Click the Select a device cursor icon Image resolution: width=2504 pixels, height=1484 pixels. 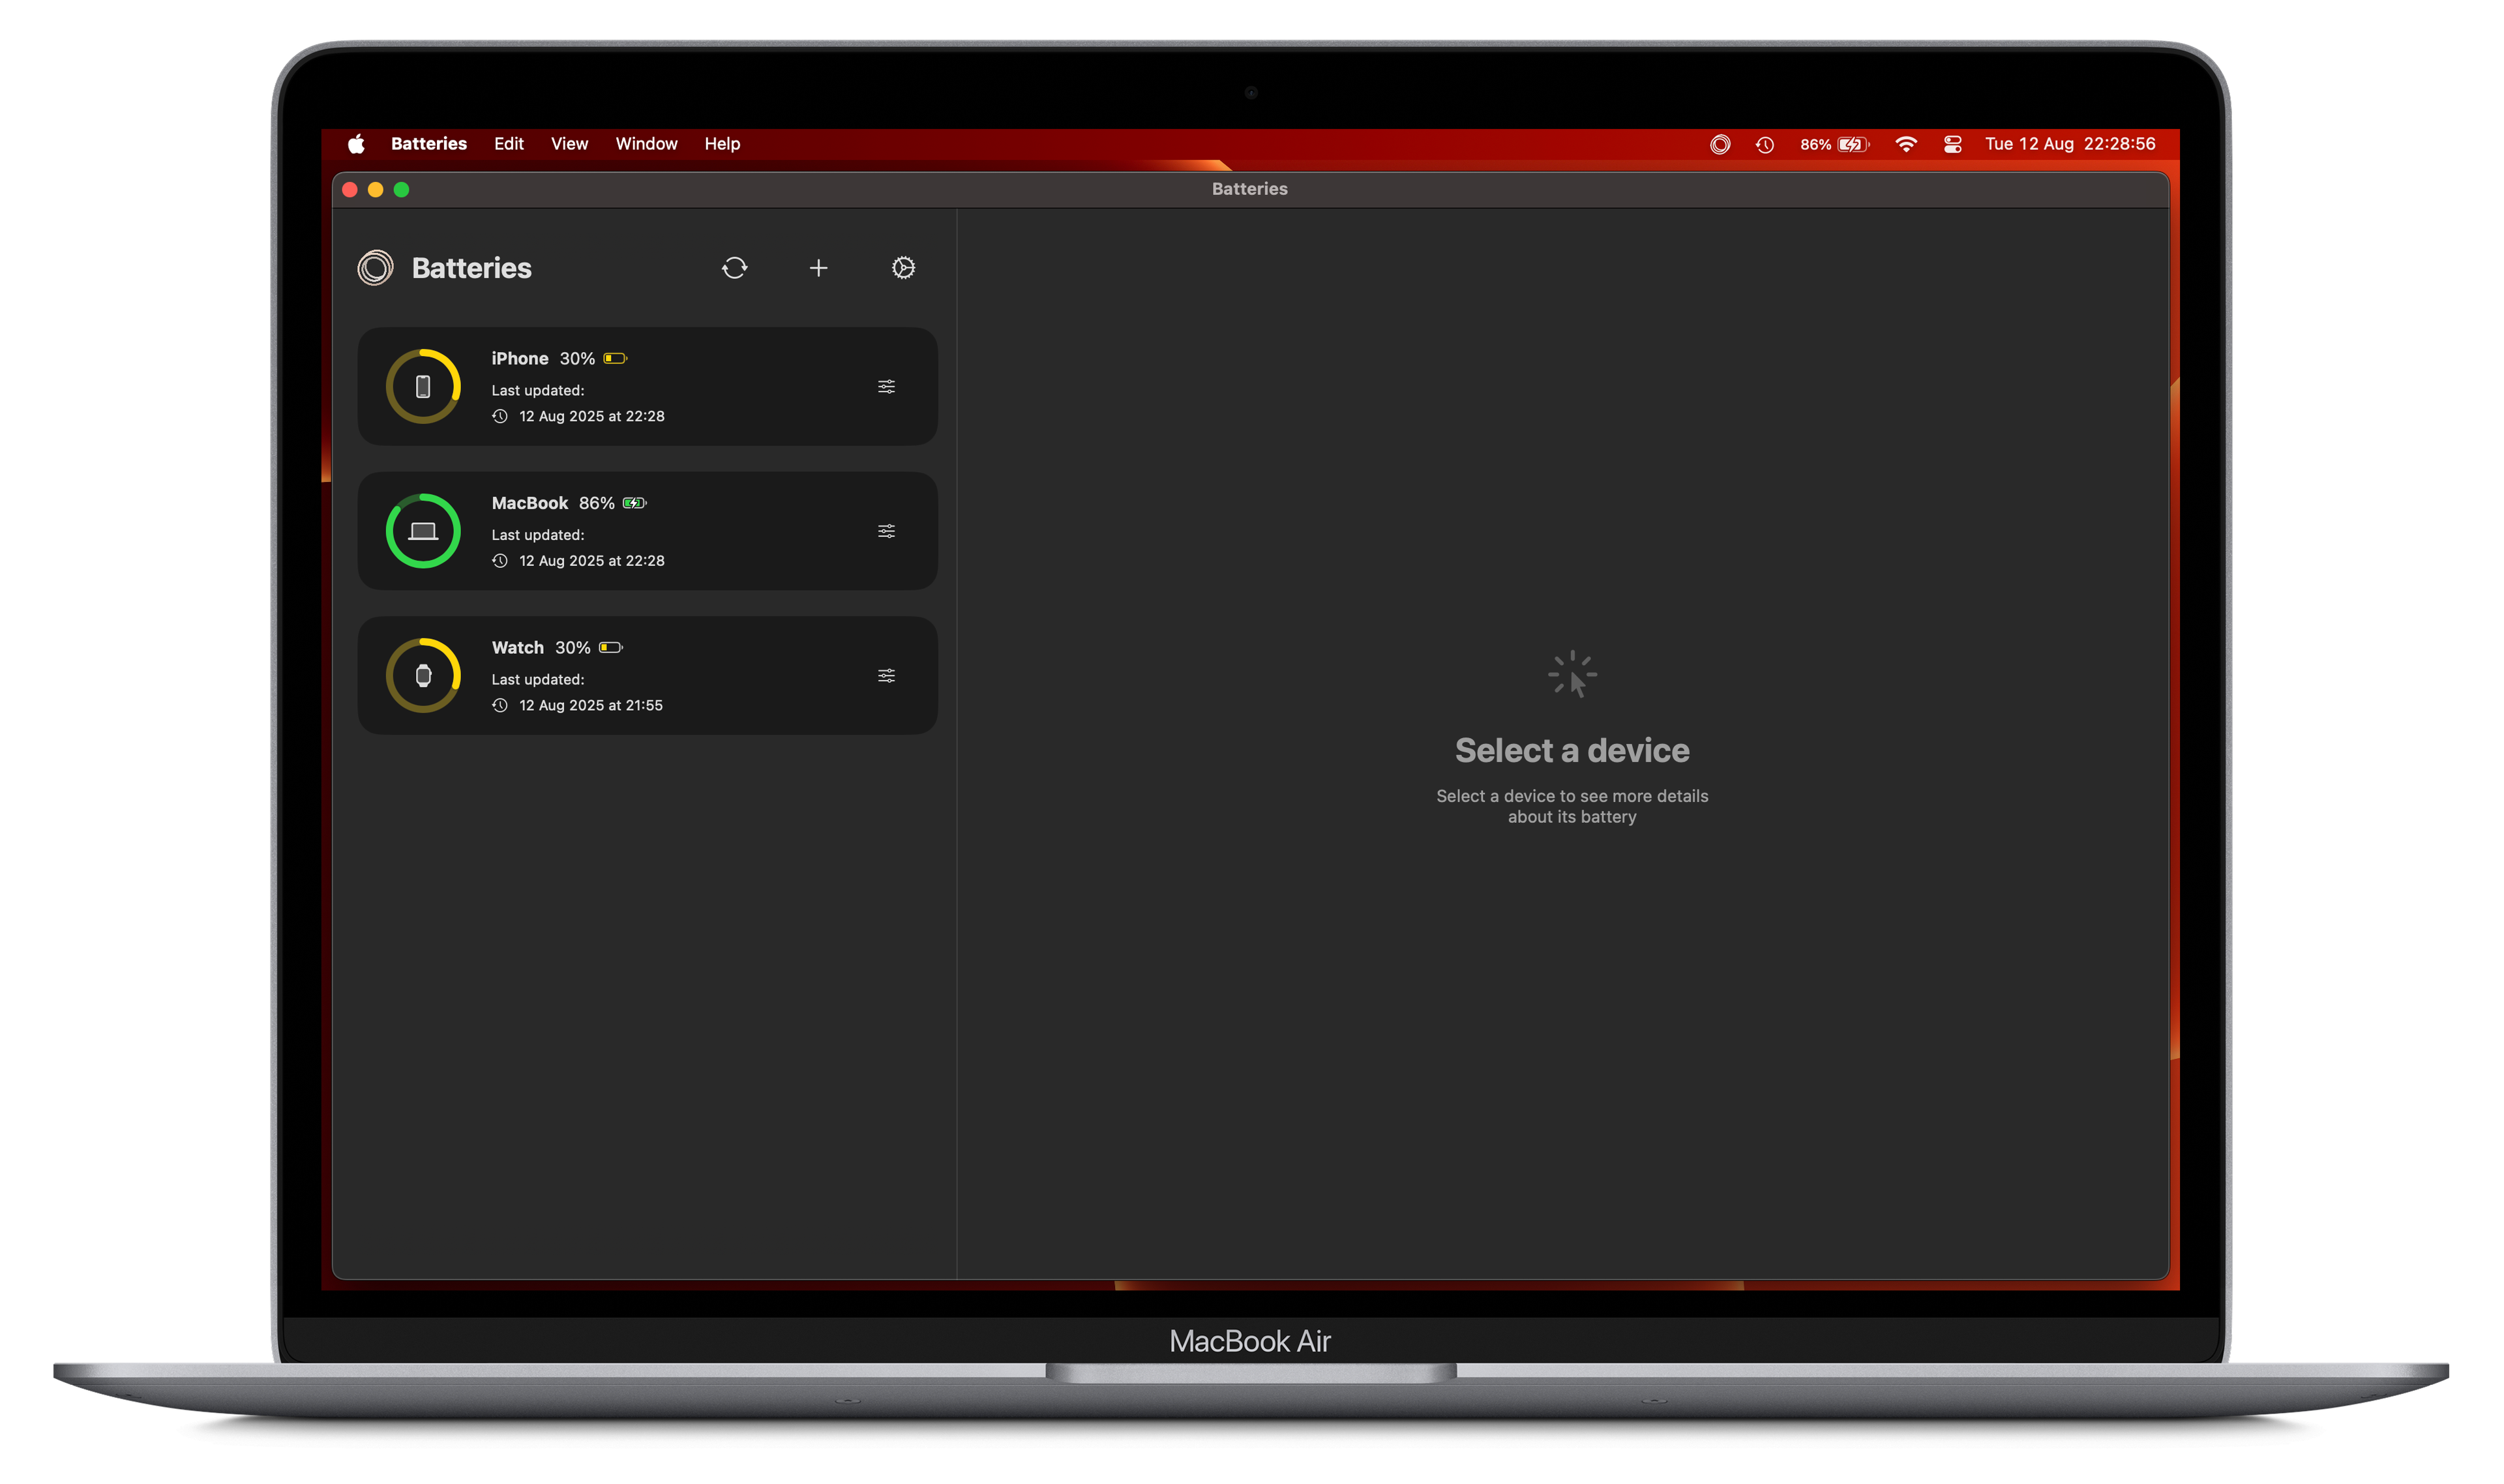pos(1572,674)
